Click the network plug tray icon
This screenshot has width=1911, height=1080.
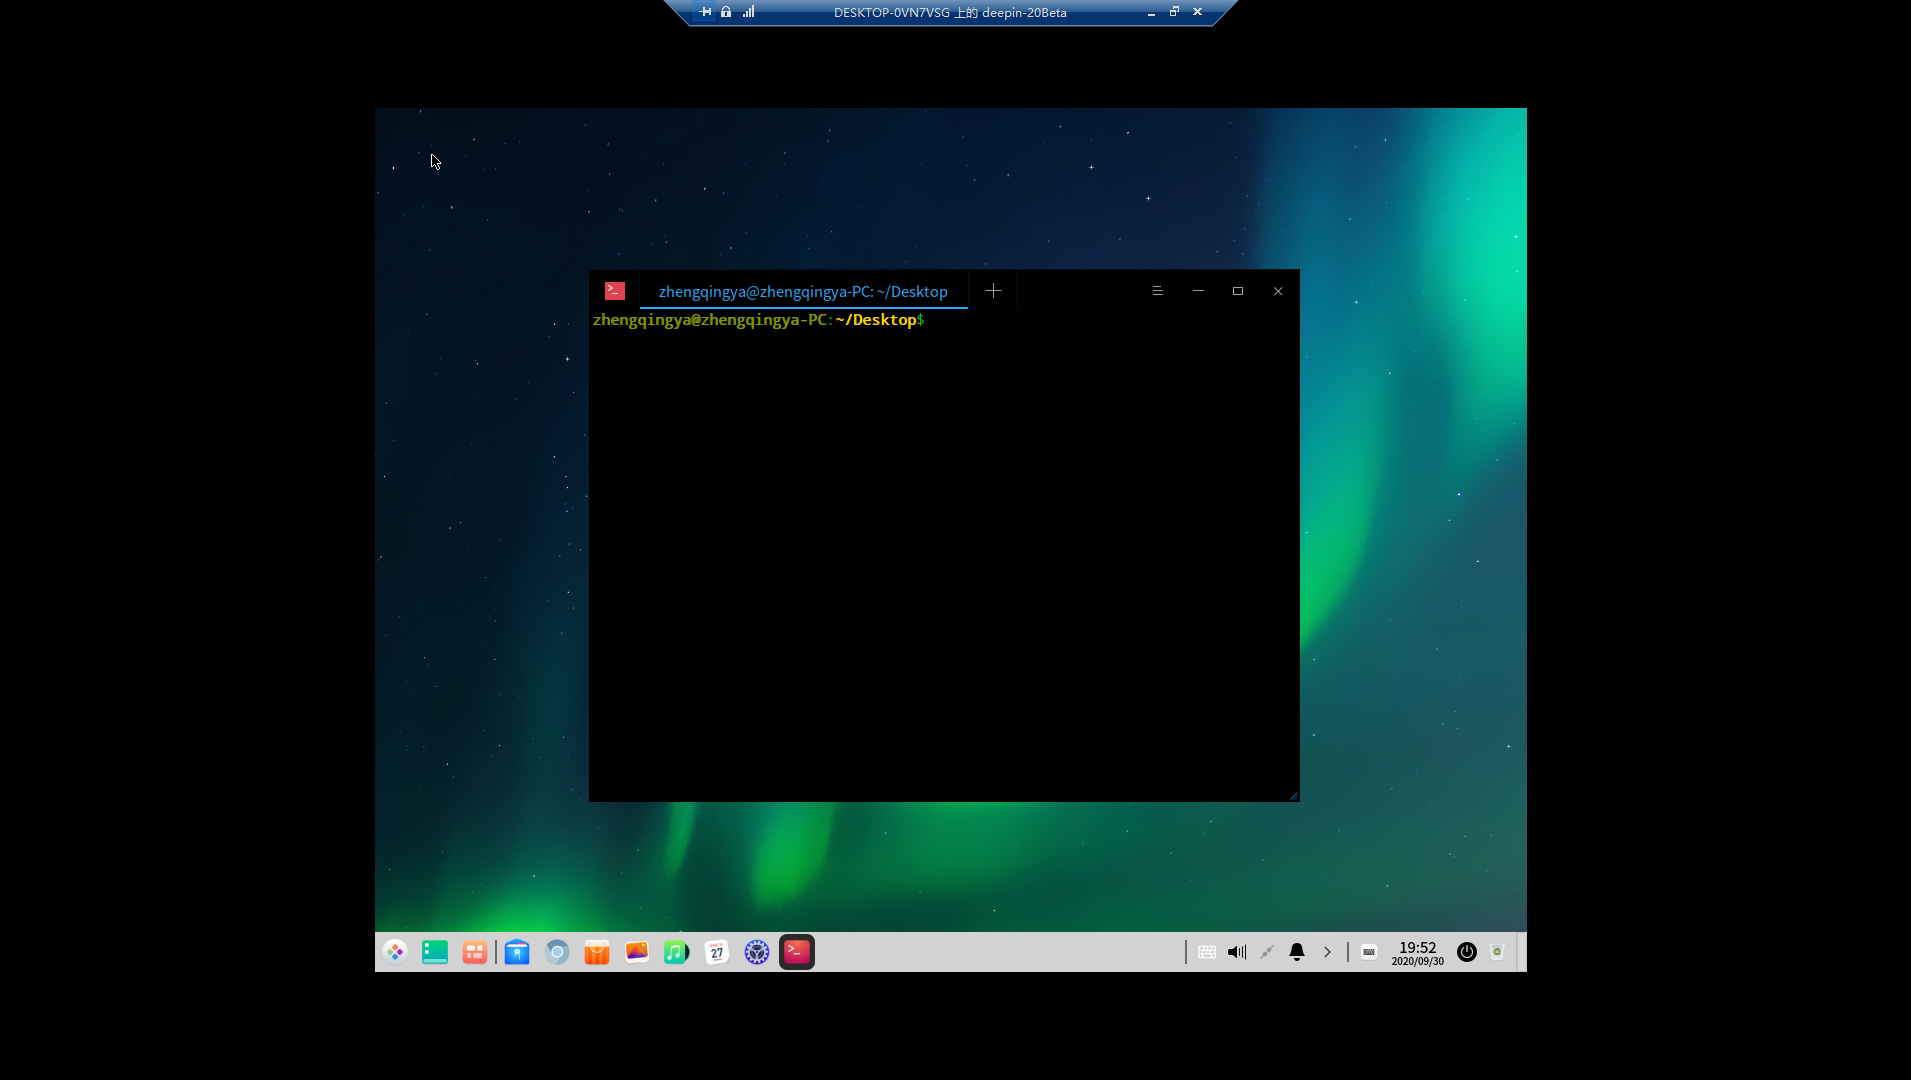(1267, 952)
